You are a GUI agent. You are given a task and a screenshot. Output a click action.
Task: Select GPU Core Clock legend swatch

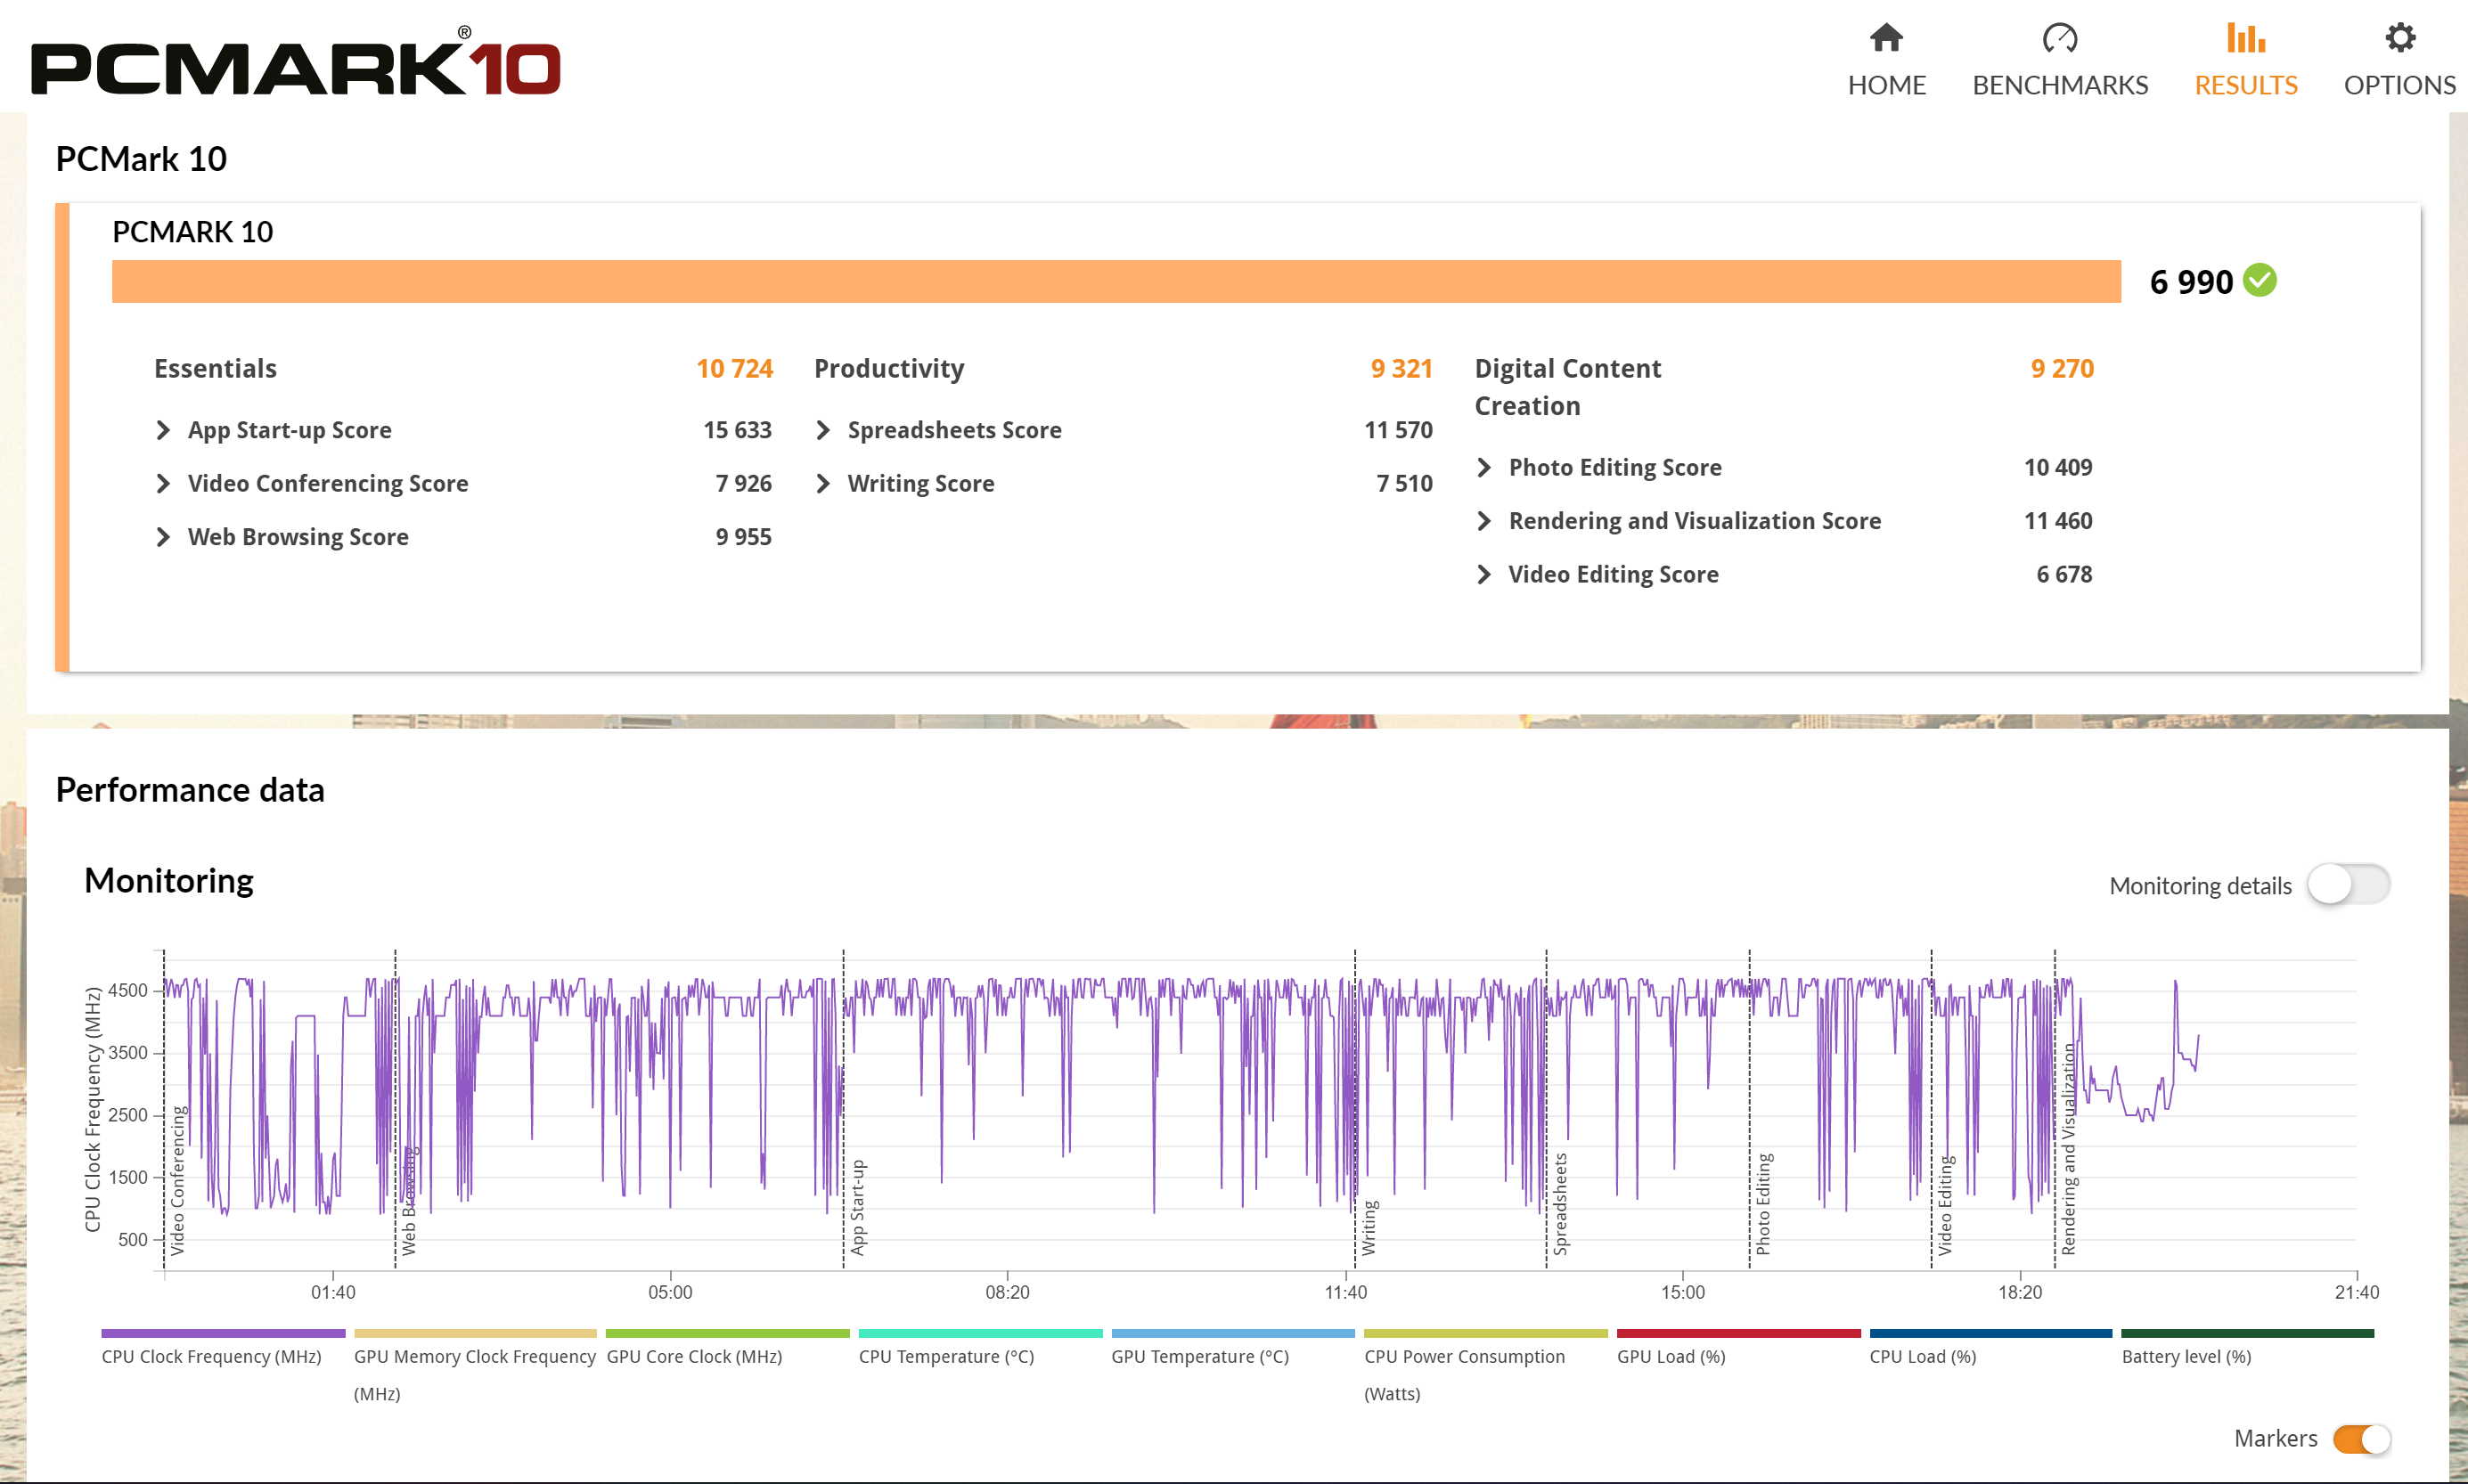[x=727, y=1333]
